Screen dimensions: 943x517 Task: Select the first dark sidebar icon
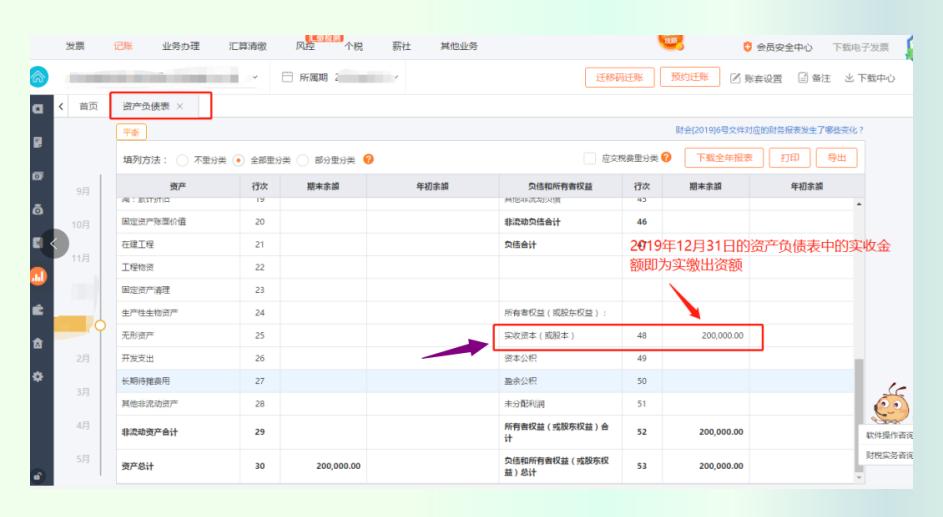(38, 109)
